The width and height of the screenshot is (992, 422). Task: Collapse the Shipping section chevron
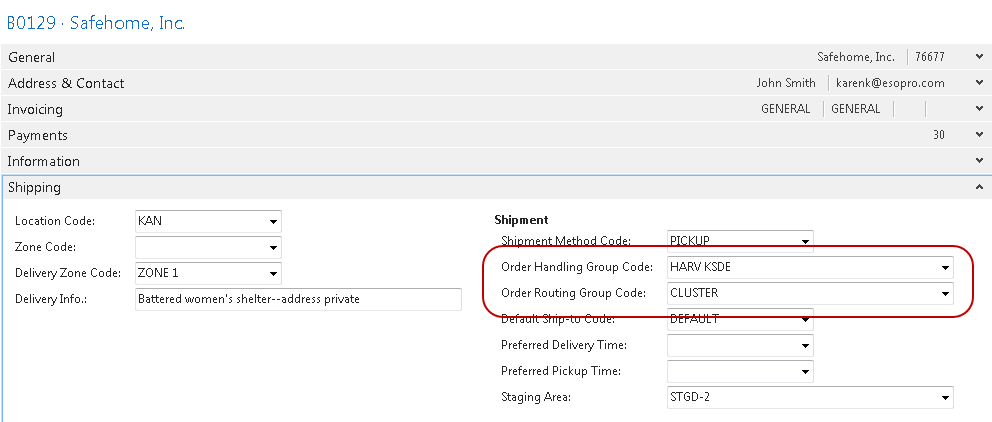(x=977, y=187)
